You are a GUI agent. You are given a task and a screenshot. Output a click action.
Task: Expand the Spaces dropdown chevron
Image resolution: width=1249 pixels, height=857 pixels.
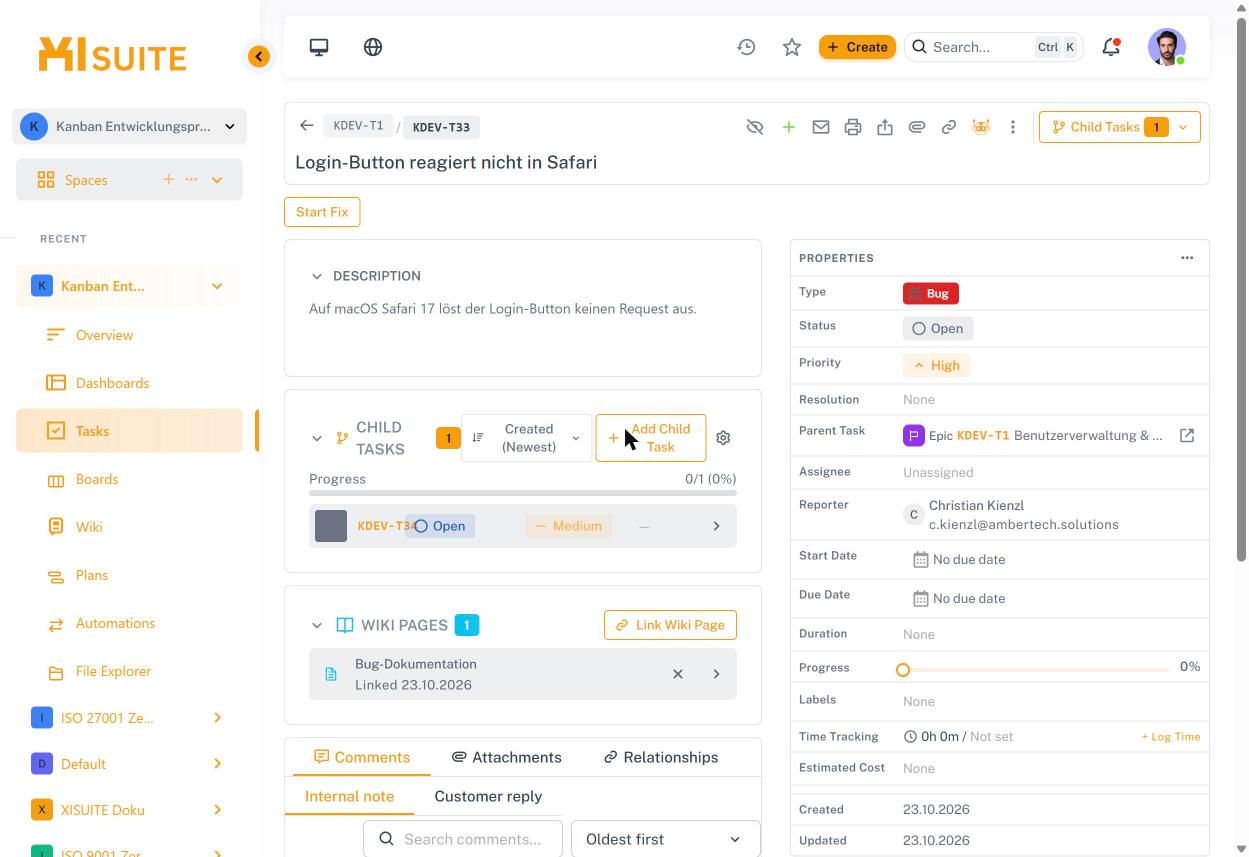click(x=217, y=180)
